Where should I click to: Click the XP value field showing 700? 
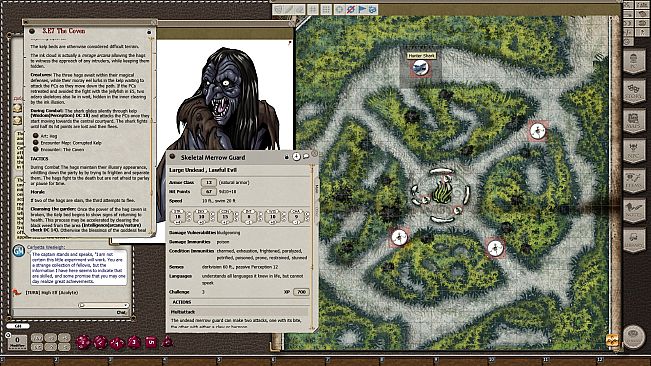(301, 292)
